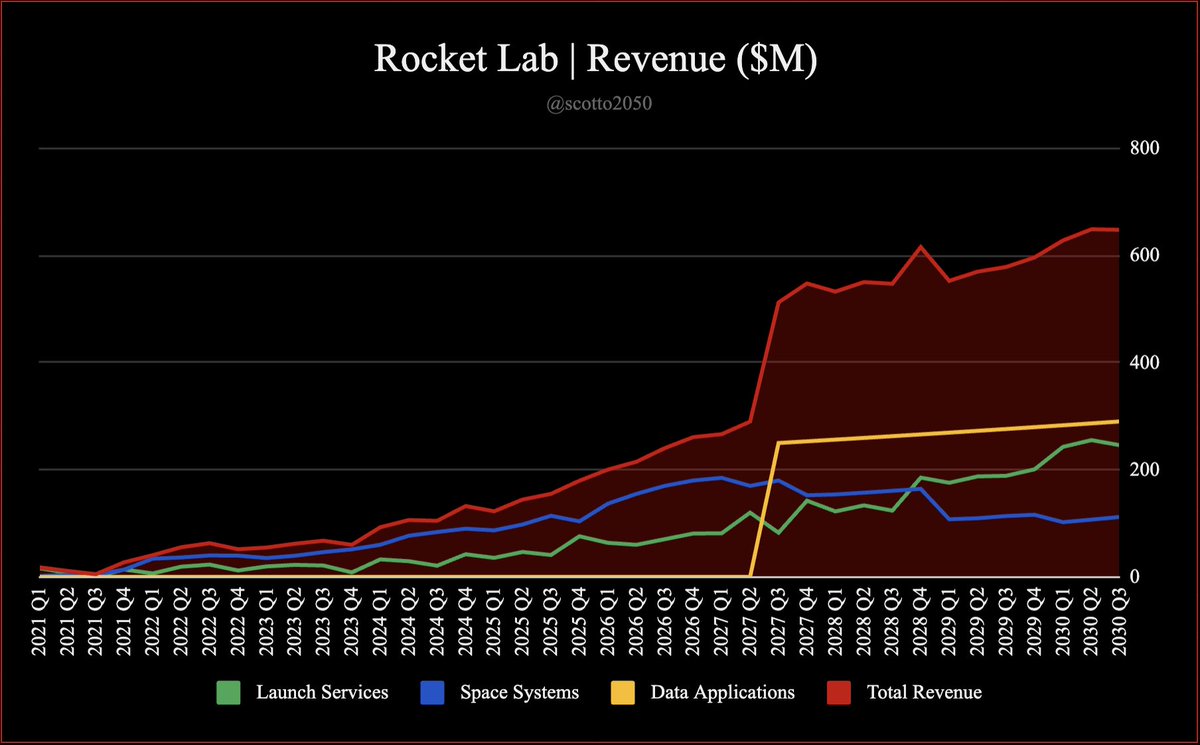Click the green Launch Services point at 2028 Q4
1200x745 pixels.
[921, 478]
